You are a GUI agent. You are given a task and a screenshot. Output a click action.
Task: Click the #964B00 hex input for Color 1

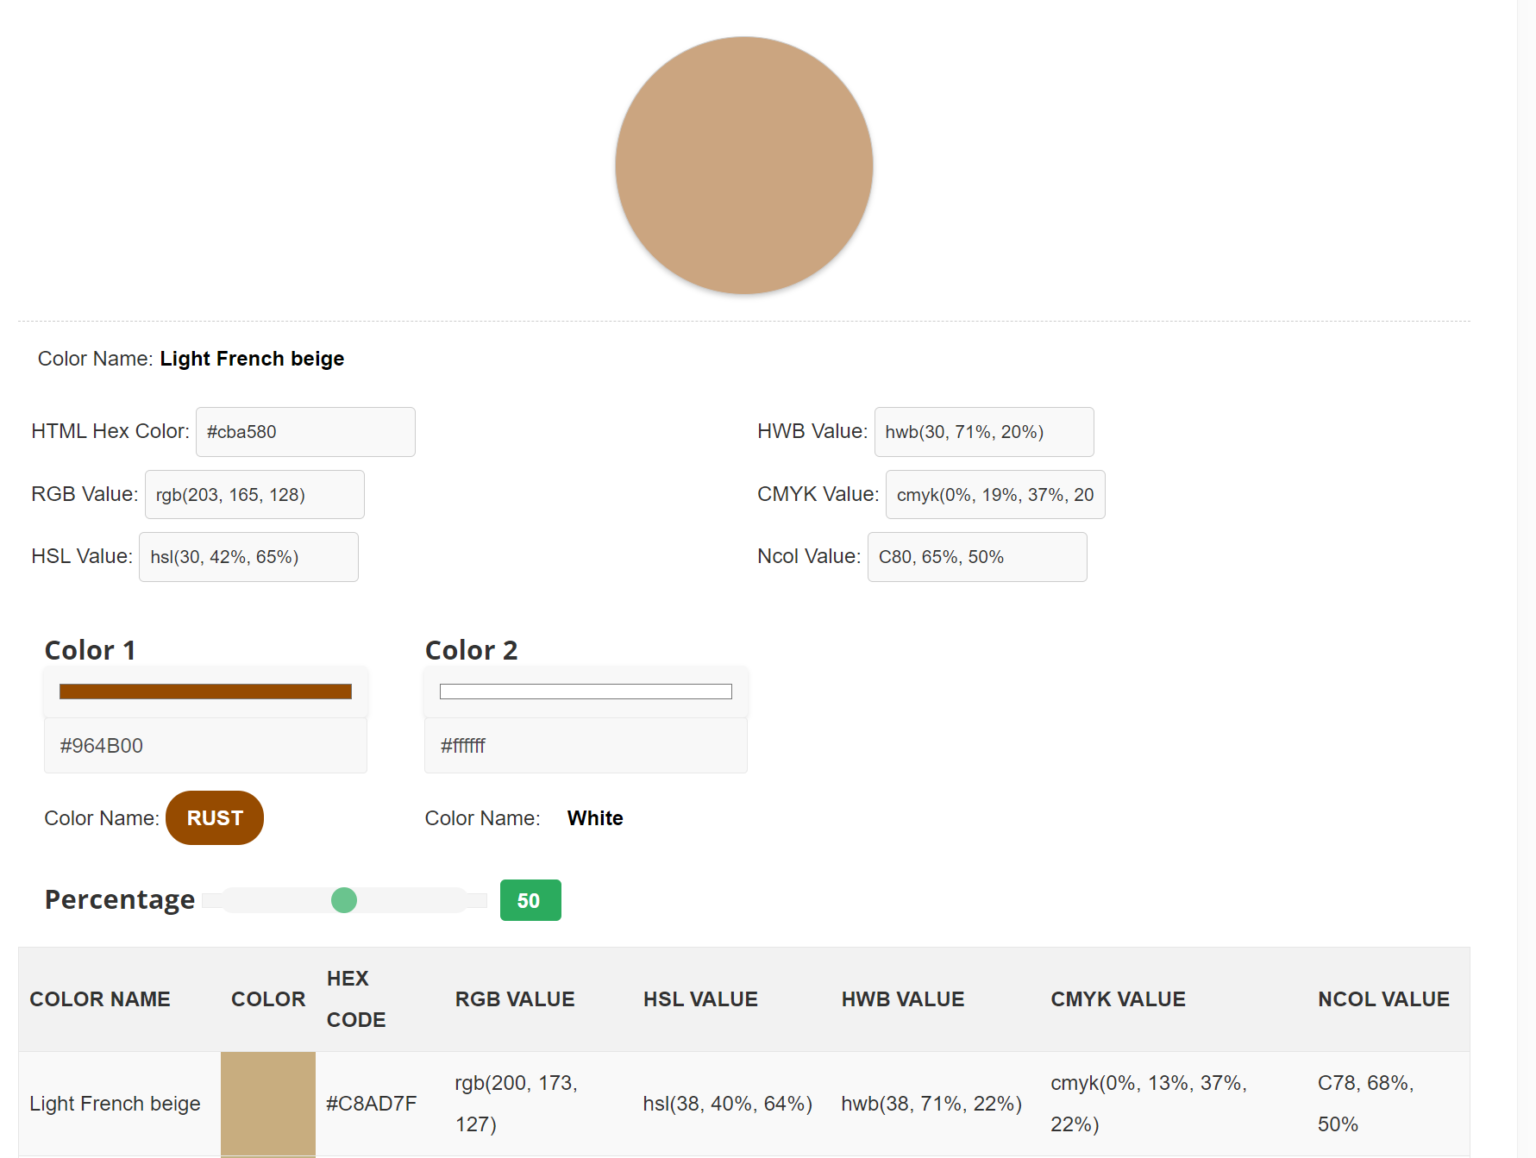click(205, 746)
